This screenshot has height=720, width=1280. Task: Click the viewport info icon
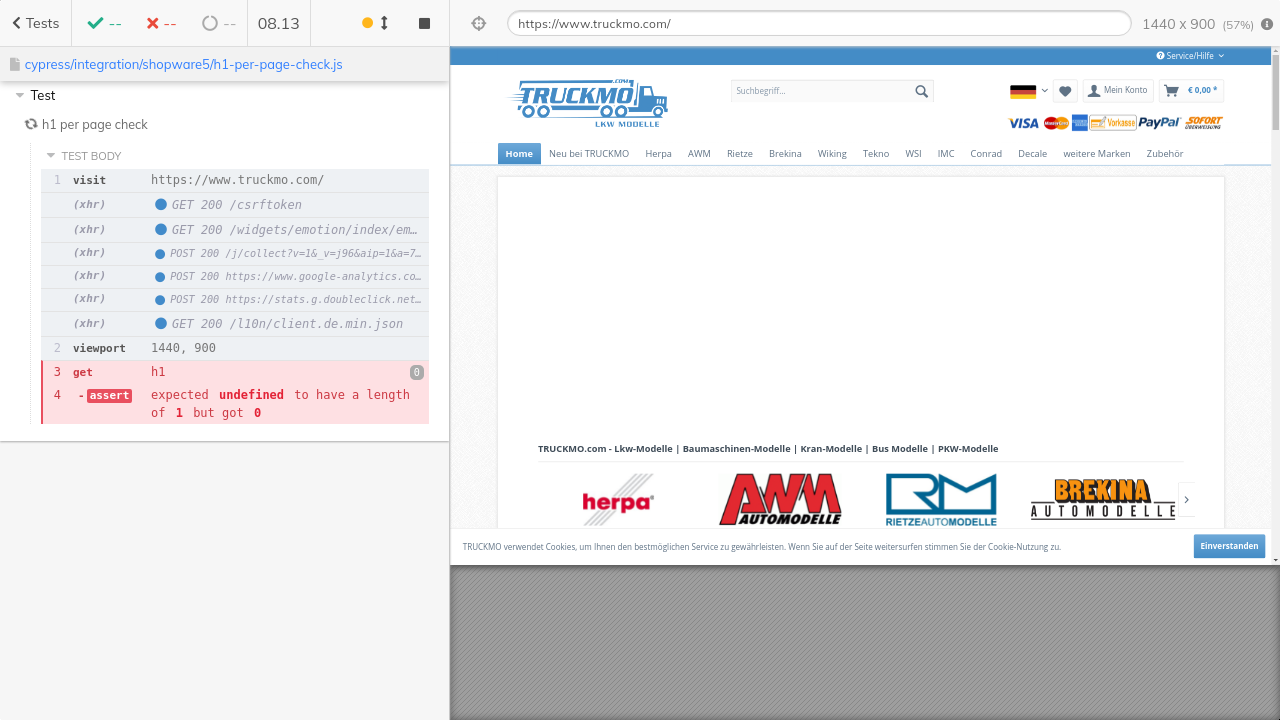(x=1267, y=24)
